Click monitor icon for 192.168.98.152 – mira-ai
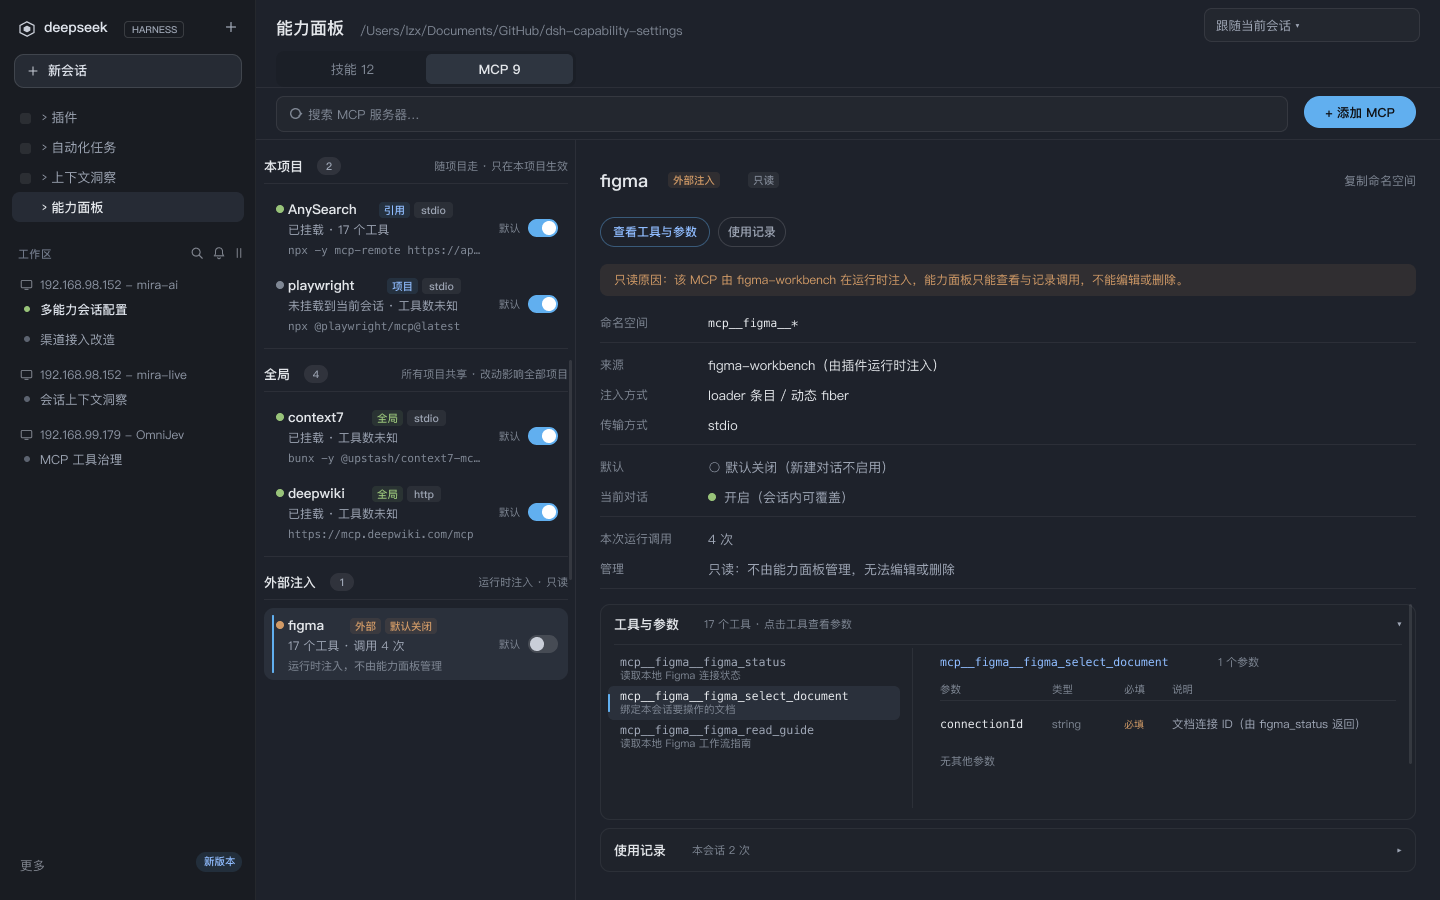Screen dimensions: 1440x900 point(27,285)
